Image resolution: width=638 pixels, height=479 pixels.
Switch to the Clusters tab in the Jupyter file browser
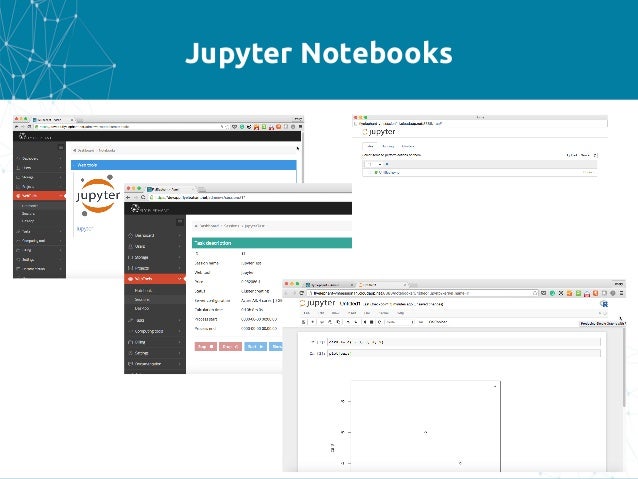point(408,146)
